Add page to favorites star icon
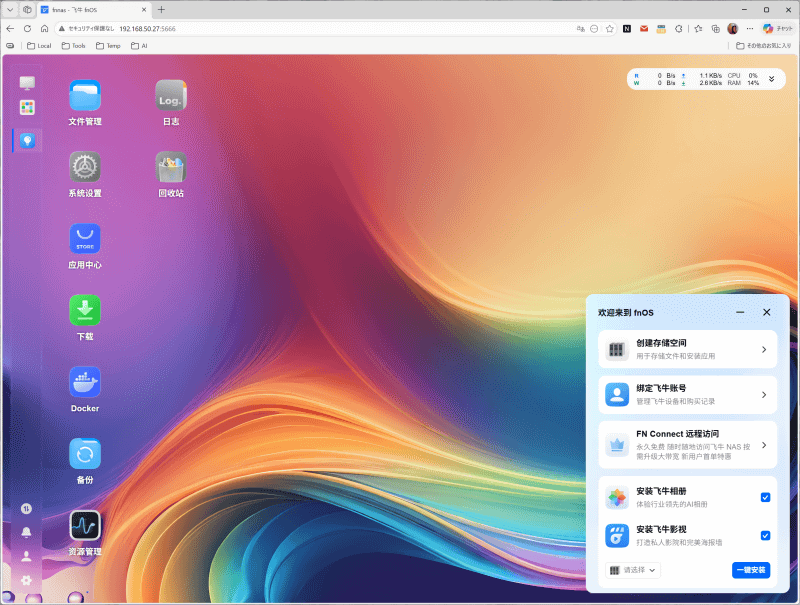This screenshot has height=605, width=800. click(610, 29)
